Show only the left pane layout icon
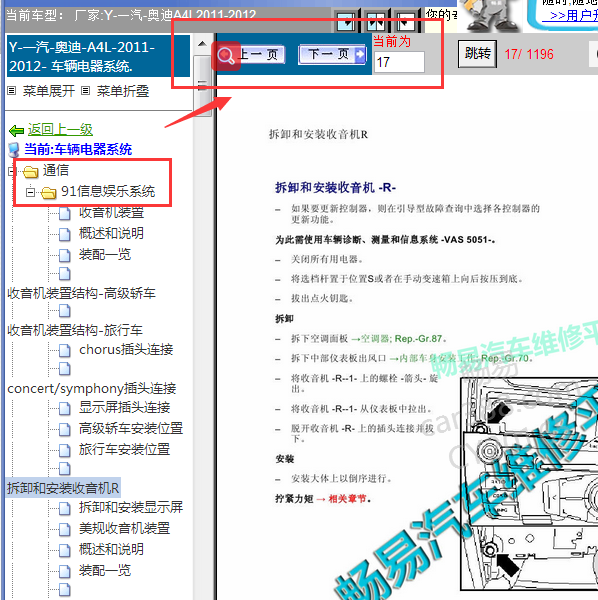598x600 pixels. click(346, 23)
